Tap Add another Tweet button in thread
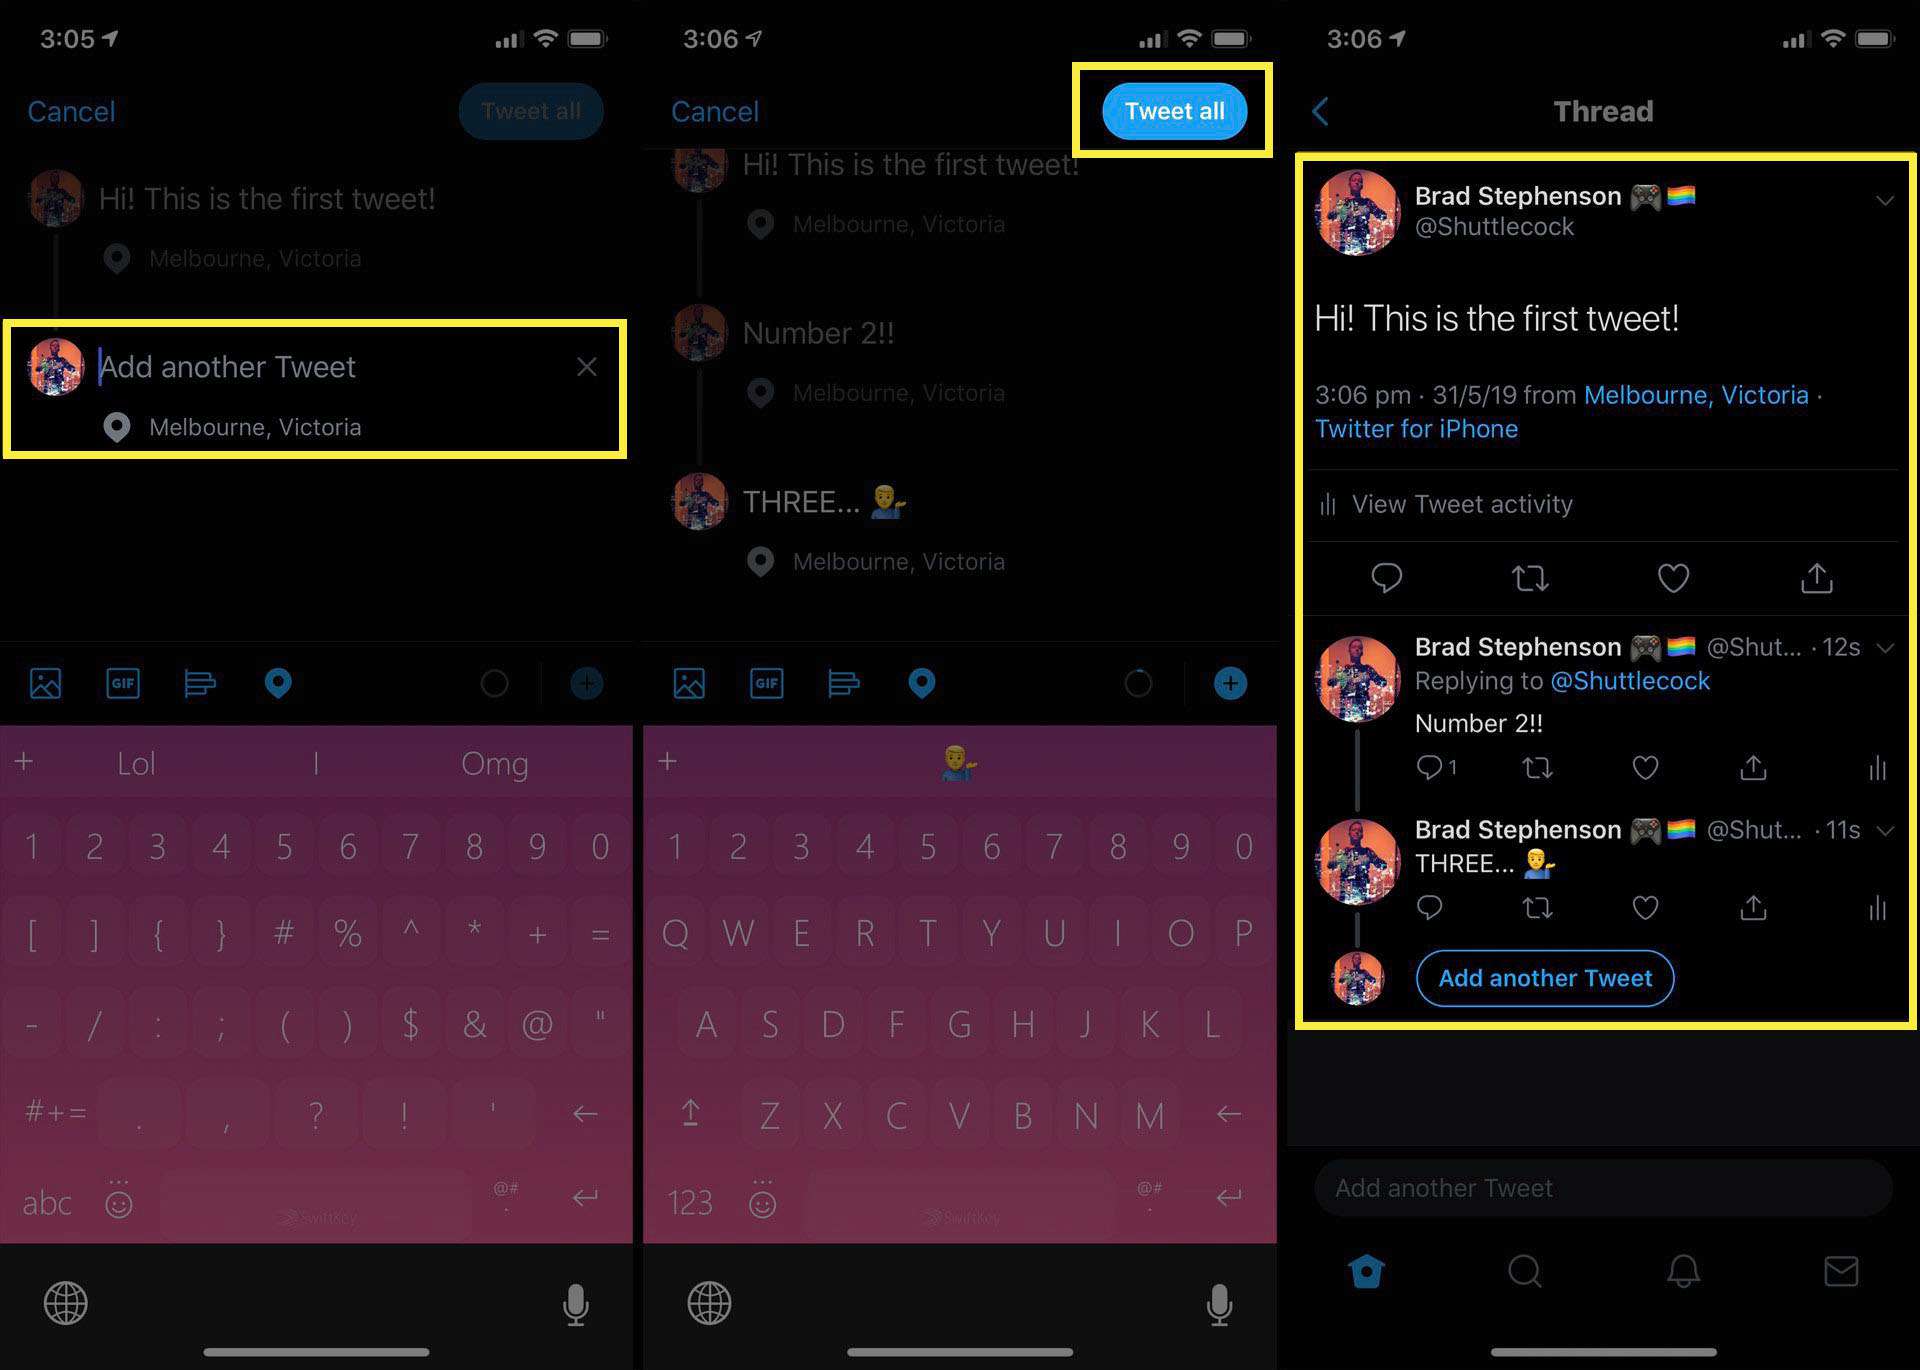This screenshot has height=1370, width=1920. click(1546, 979)
